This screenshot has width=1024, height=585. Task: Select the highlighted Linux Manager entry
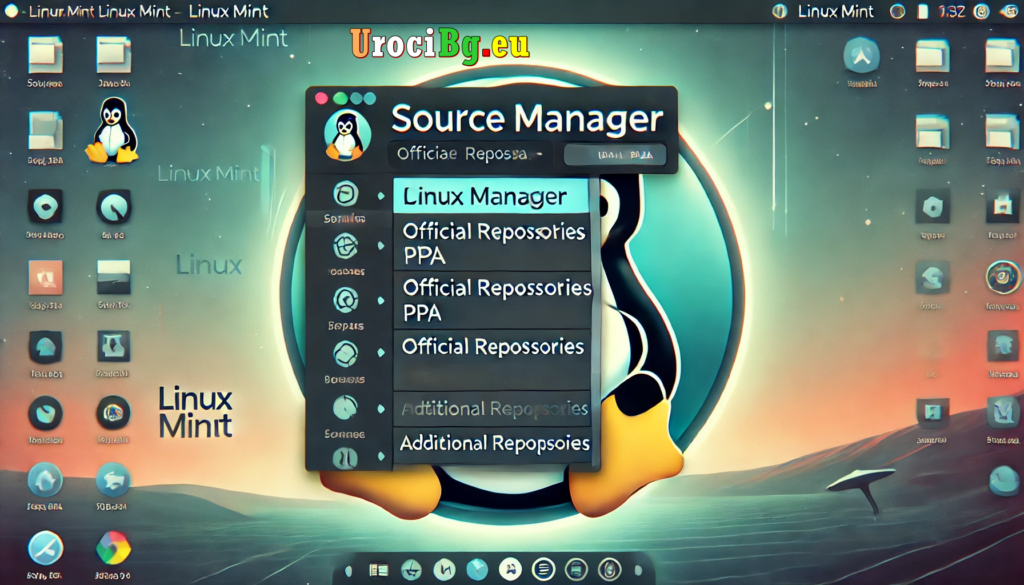[490, 196]
